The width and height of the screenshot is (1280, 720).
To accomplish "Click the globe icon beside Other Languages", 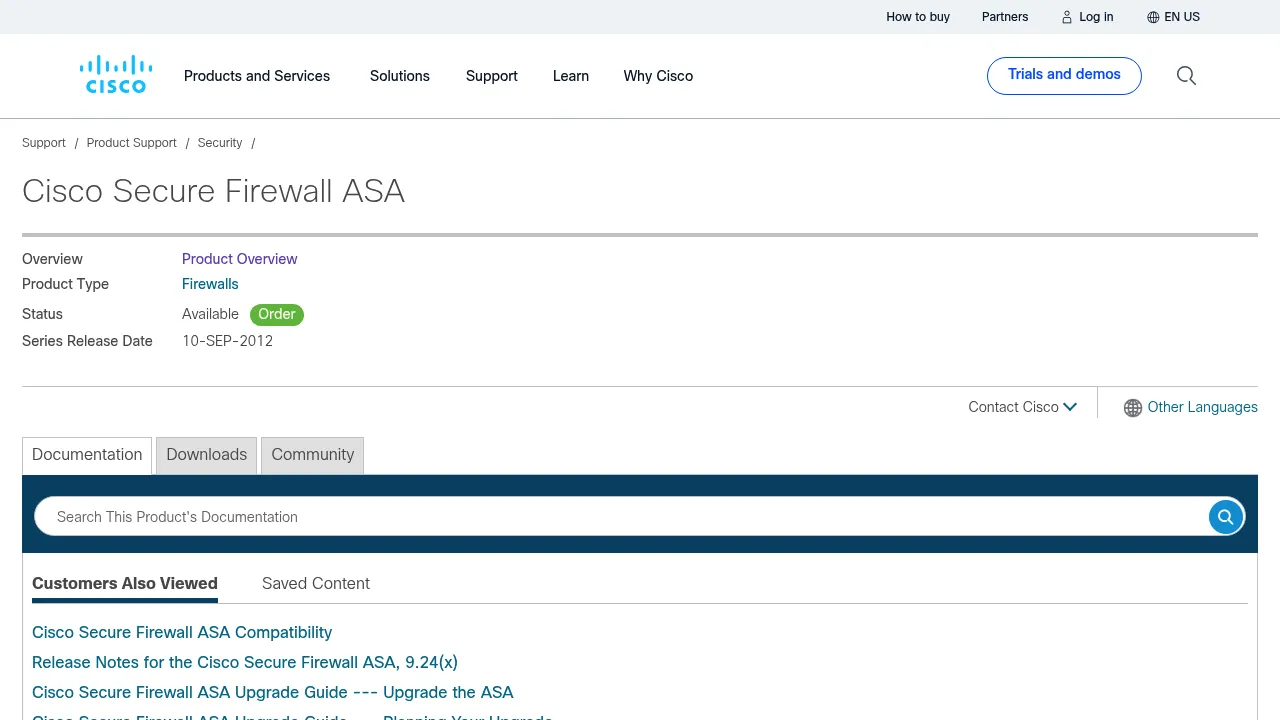I will [1133, 408].
